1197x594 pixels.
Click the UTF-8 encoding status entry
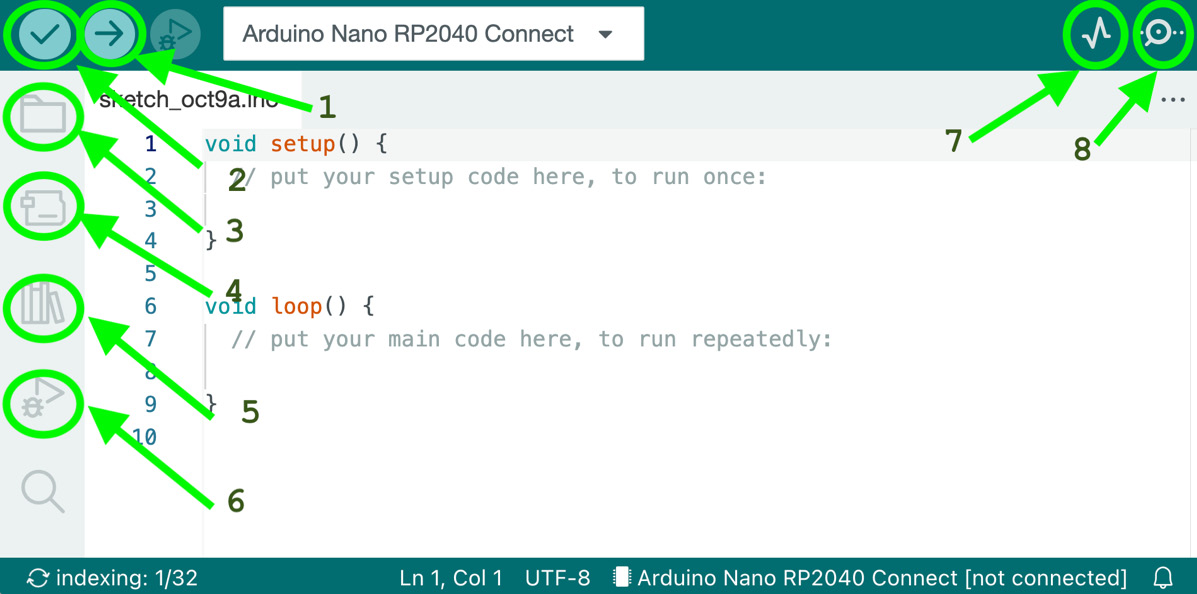pyautogui.click(x=557, y=577)
